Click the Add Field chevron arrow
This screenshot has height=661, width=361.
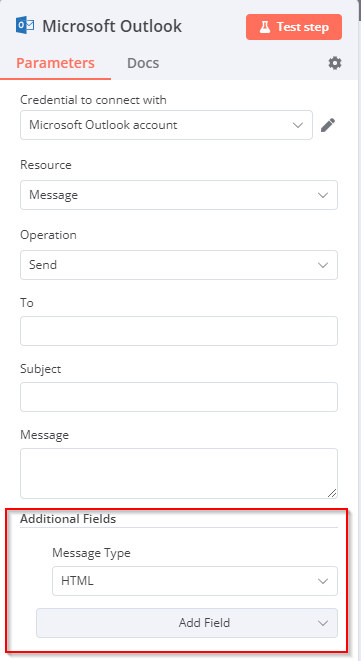(323, 623)
